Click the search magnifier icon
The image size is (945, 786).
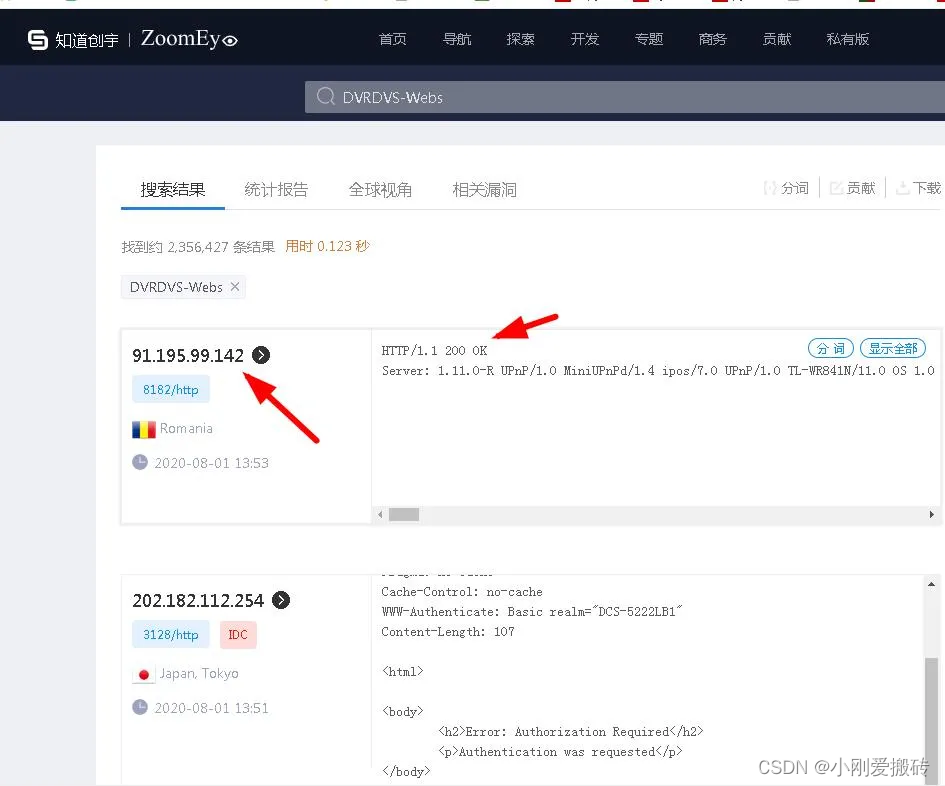coord(325,96)
